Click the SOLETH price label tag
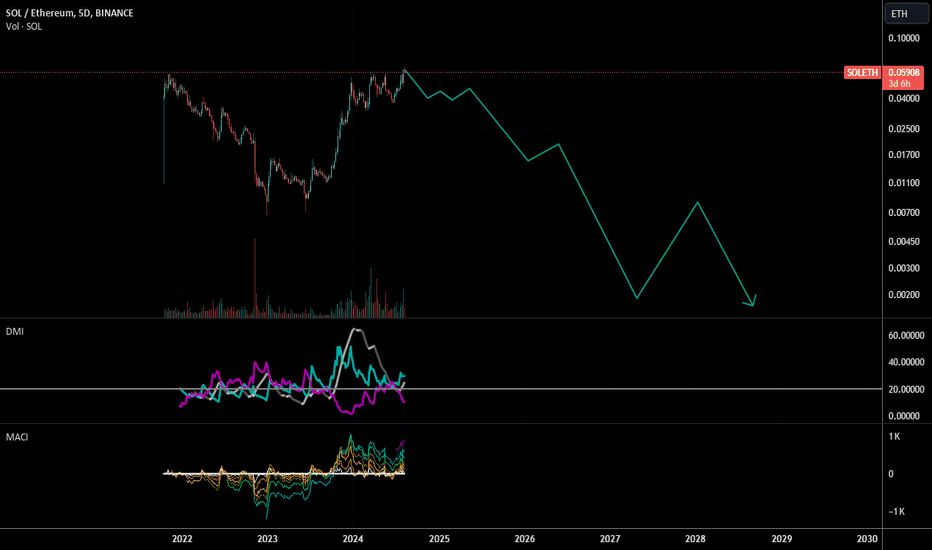 [862, 73]
